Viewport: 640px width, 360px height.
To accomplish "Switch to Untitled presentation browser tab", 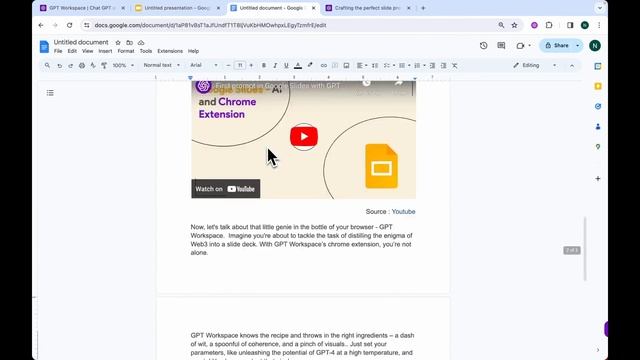I will click(x=178, y=8).
